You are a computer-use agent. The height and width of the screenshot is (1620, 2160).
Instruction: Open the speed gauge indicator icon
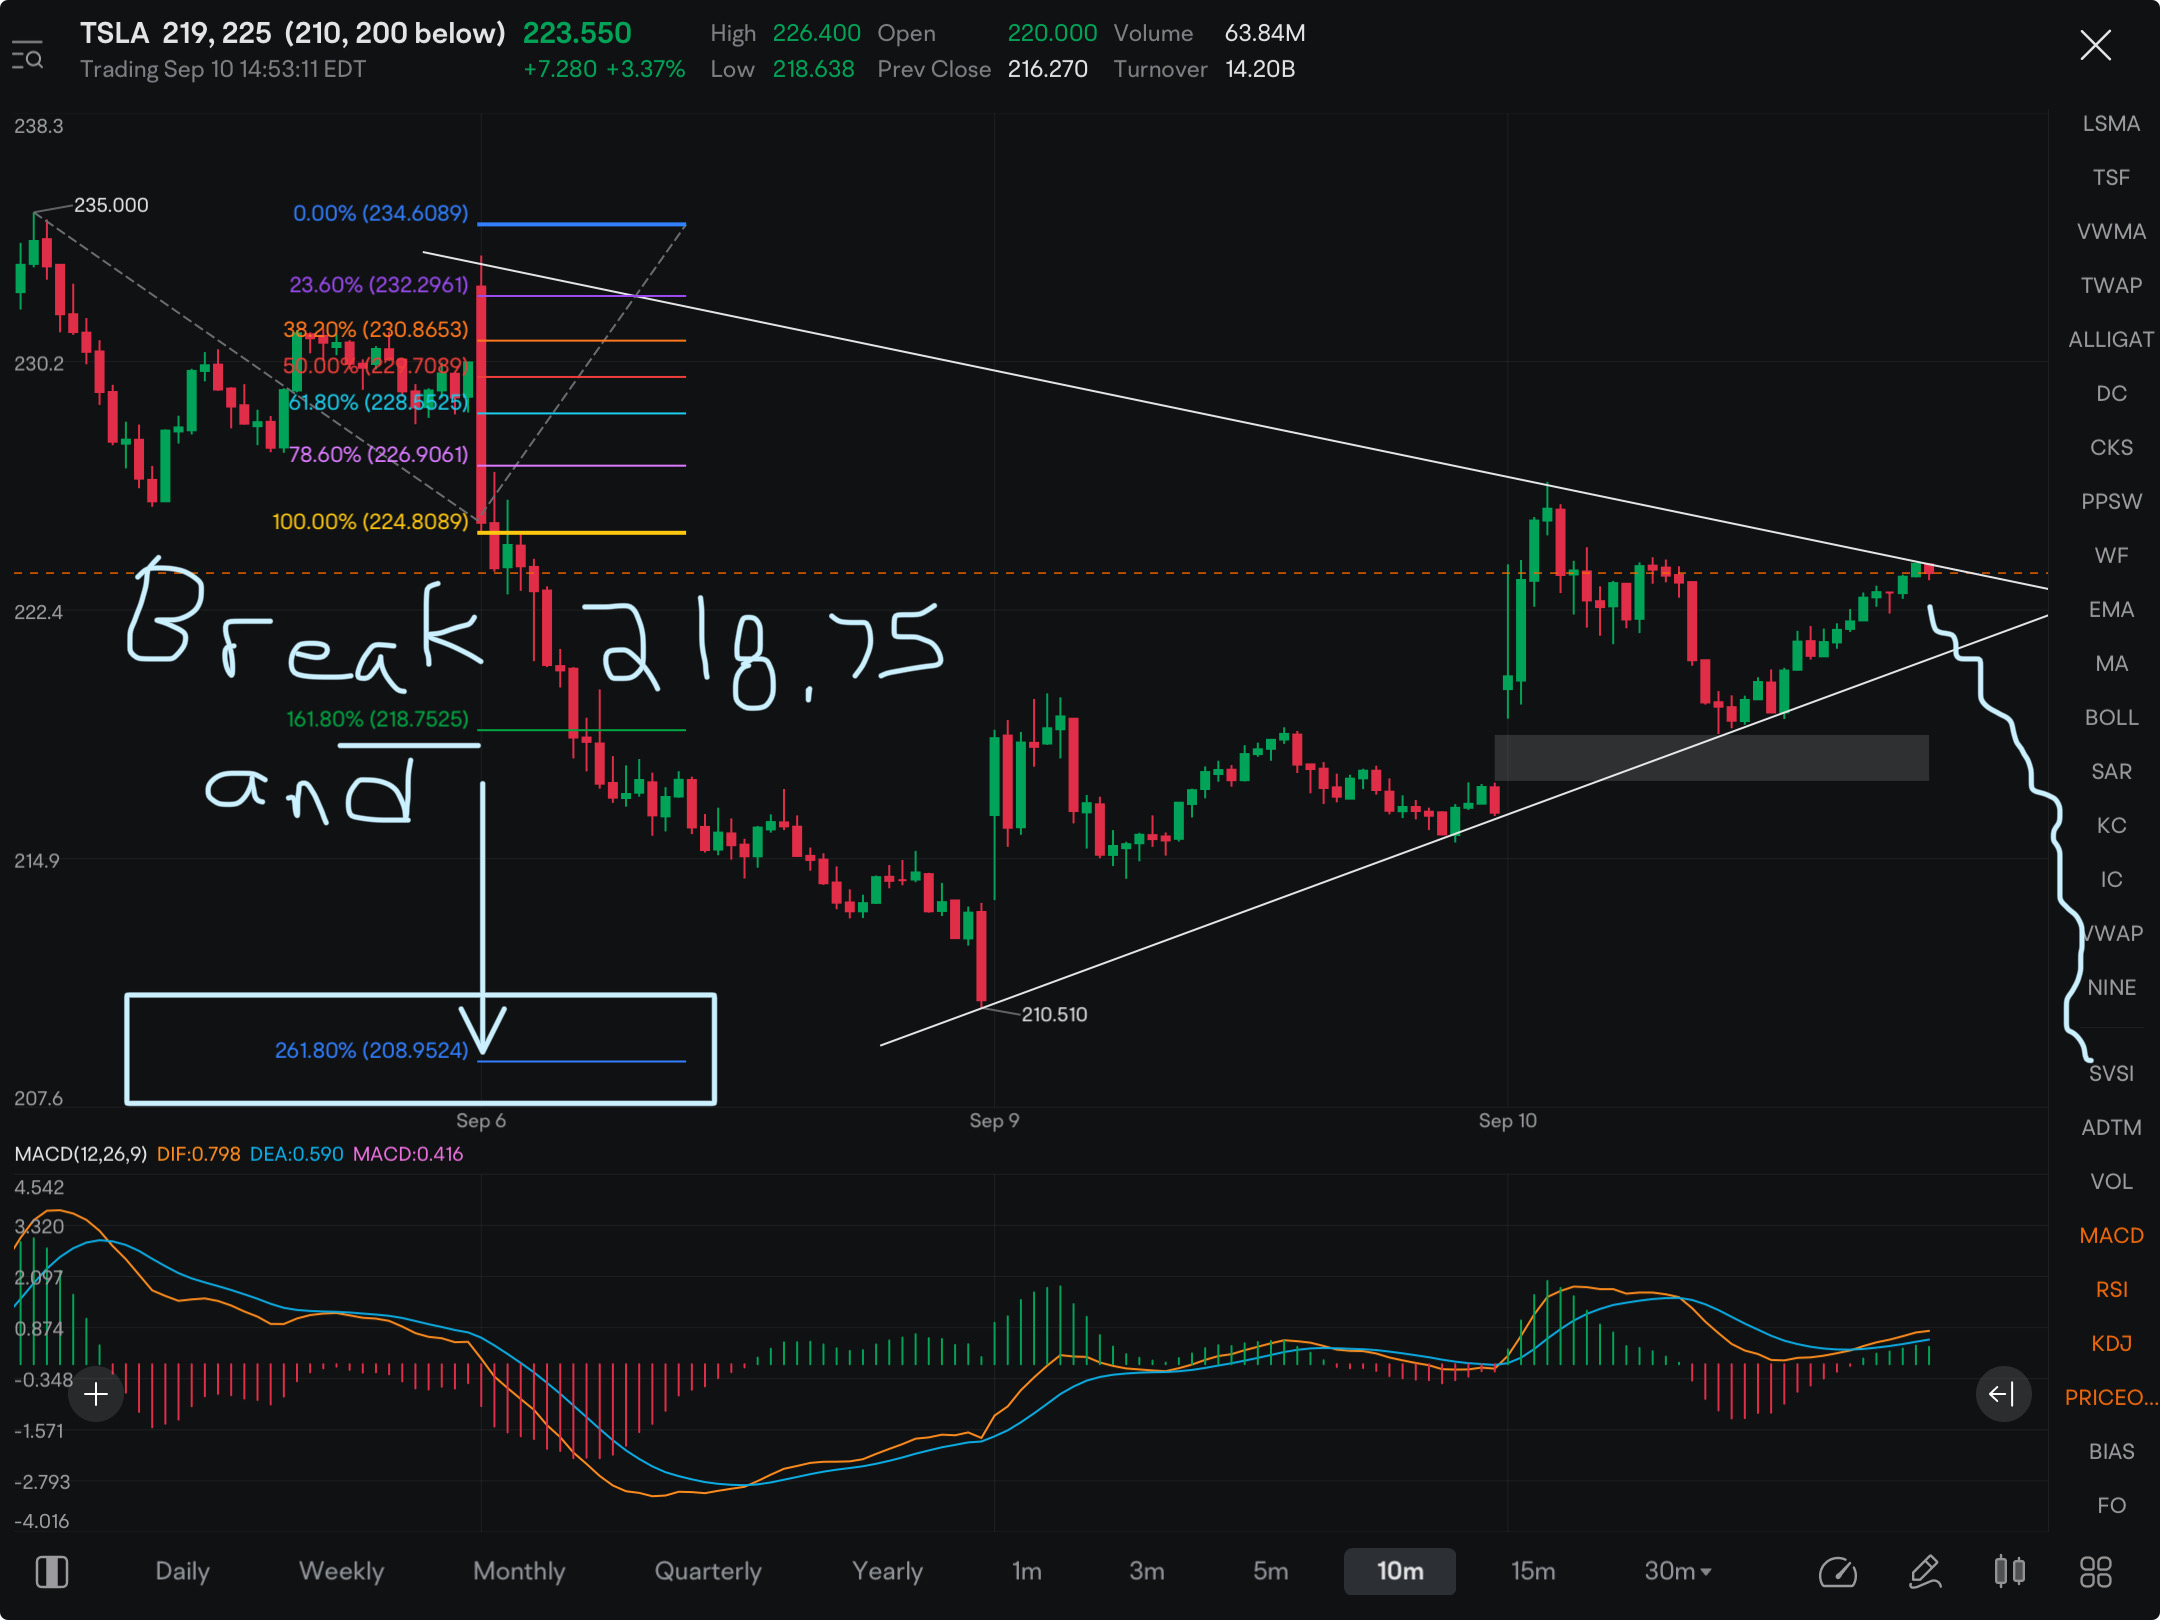(1837, 1571)
